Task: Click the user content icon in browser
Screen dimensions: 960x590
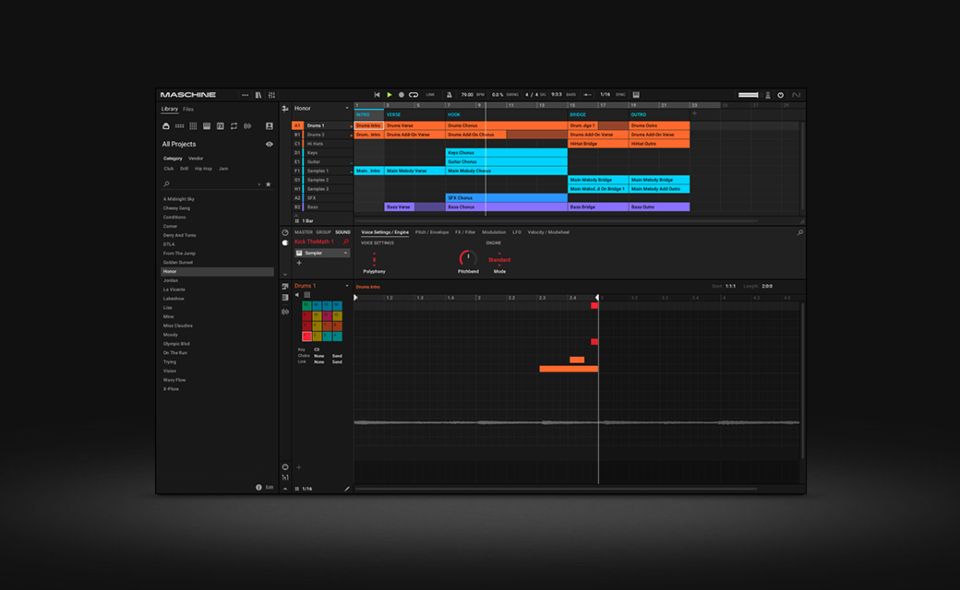Action: (x=269, y=126)
